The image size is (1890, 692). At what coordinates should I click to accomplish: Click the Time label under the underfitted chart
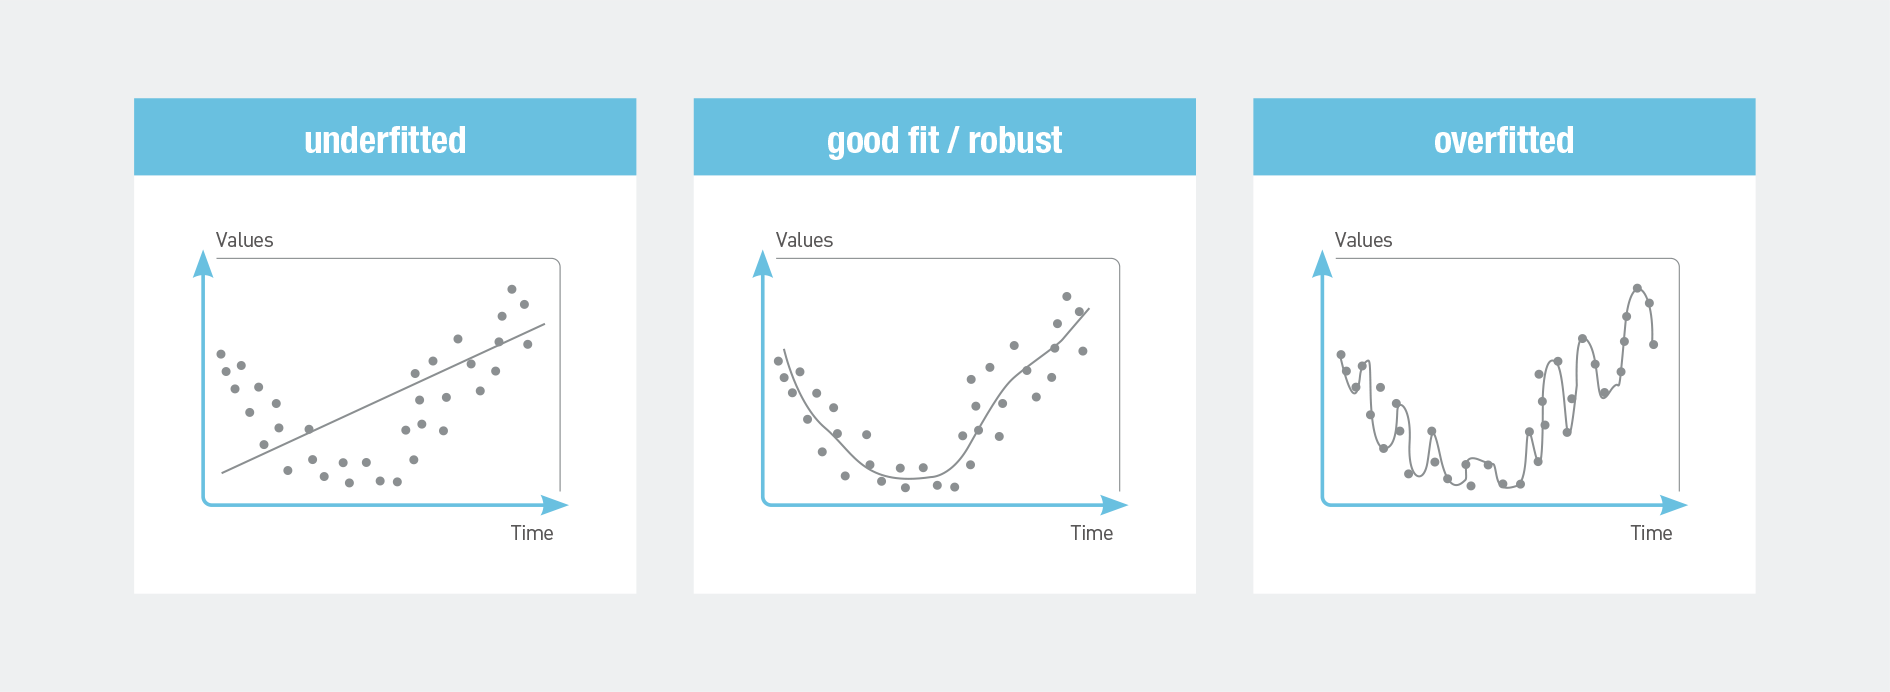tap(532, 533)
